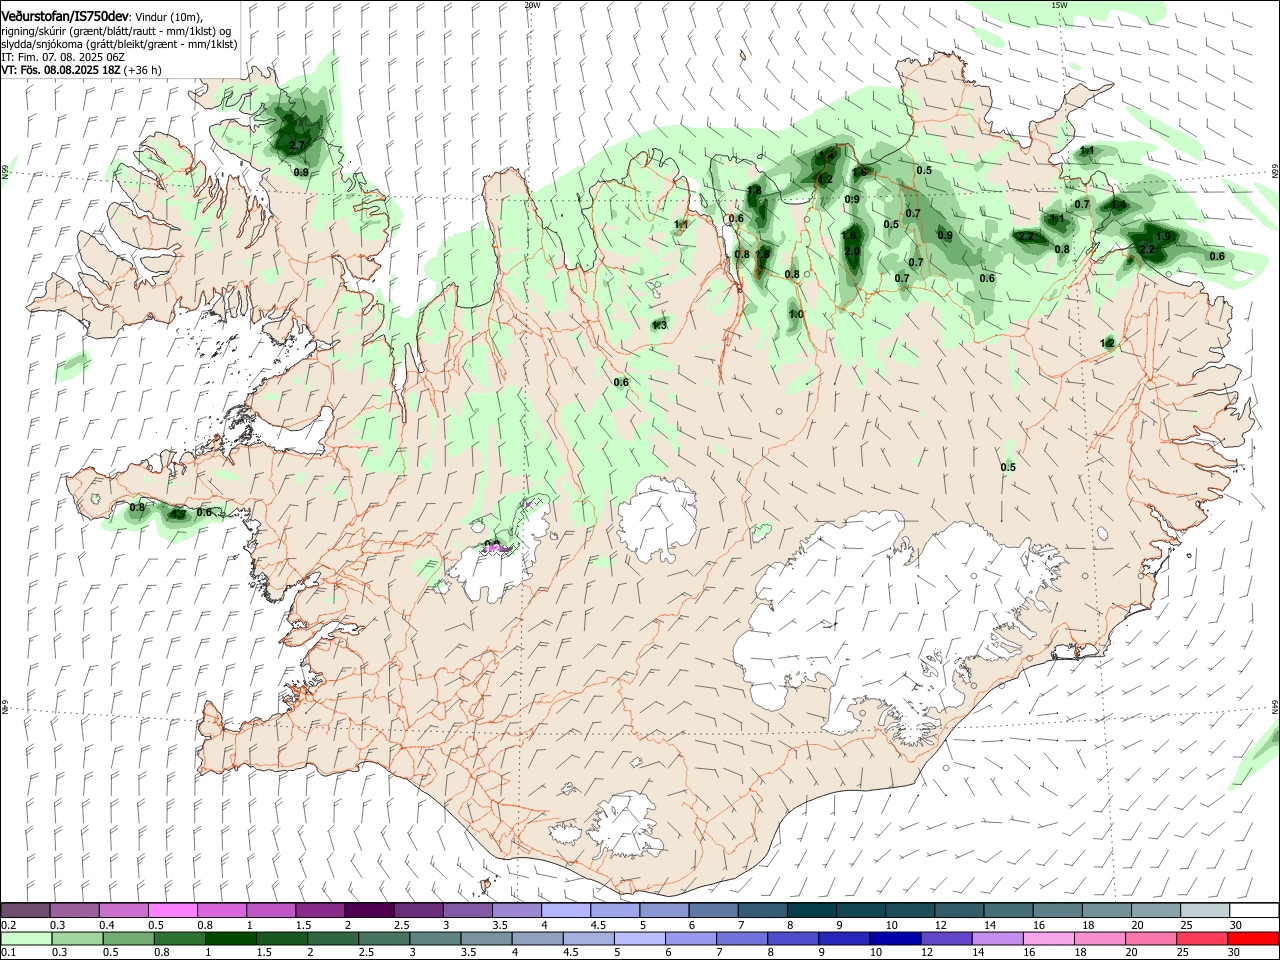The width and height of the screenshot is (1280, 960).
Task: Click the navy blue 10–12 mm rain swatch
Action: tap(893, 938)
